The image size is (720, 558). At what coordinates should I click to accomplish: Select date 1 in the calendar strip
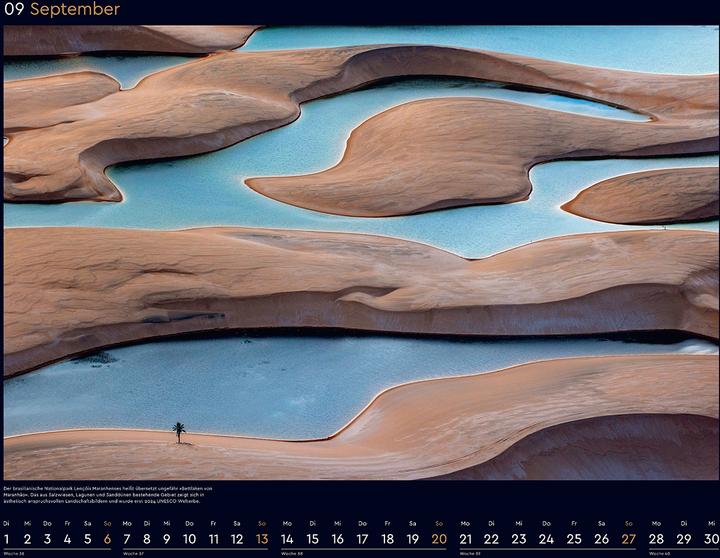[6, 539]
